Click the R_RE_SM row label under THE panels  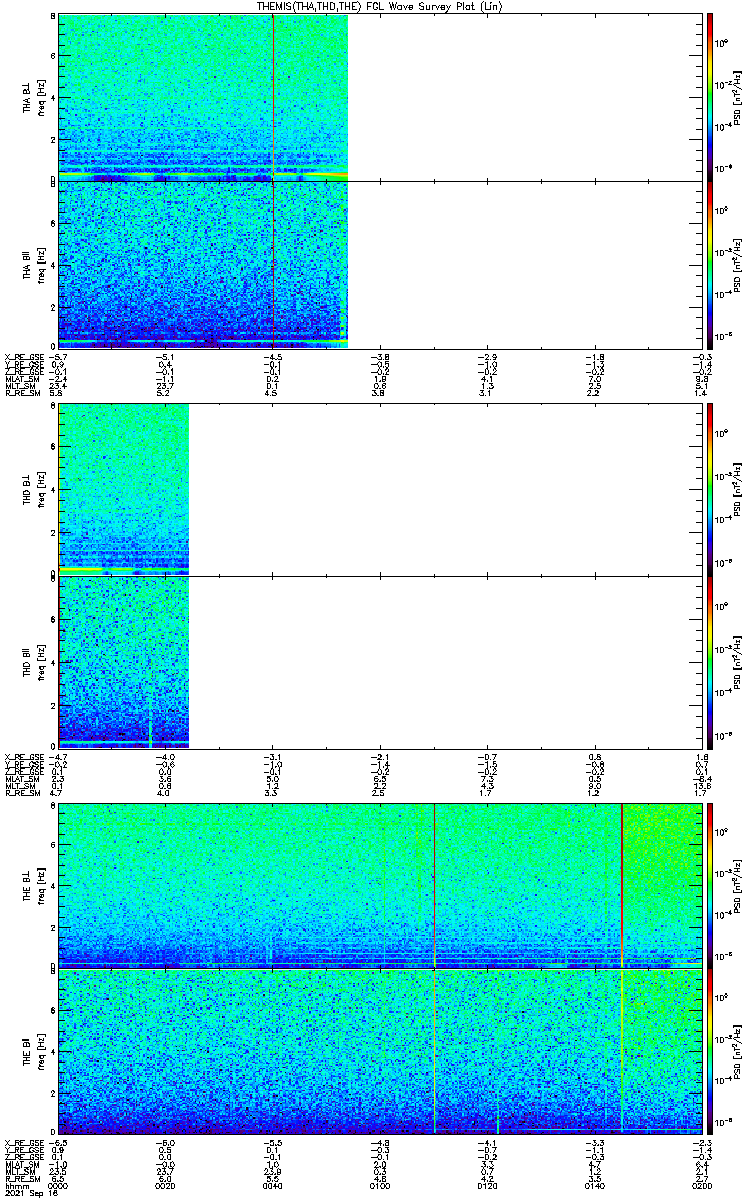pos(21,1178)
